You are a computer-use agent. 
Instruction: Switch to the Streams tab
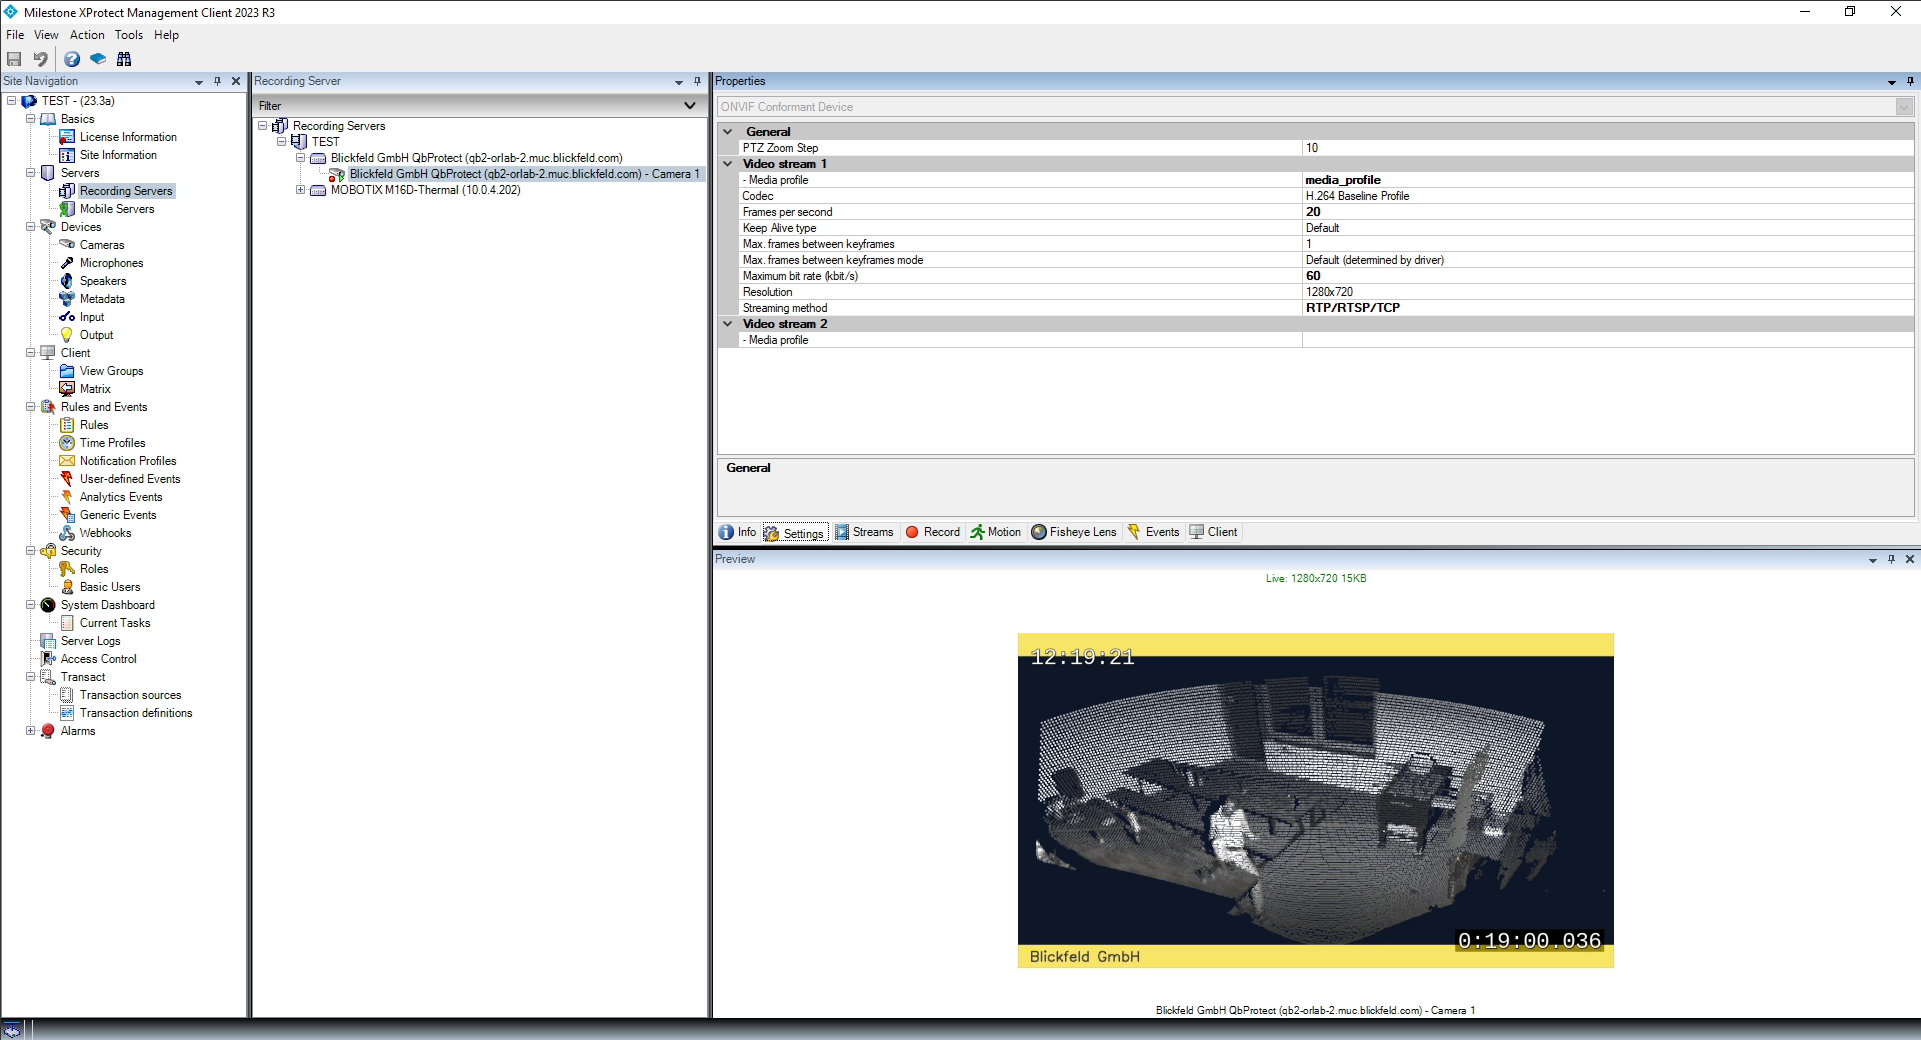coord(864,532)
